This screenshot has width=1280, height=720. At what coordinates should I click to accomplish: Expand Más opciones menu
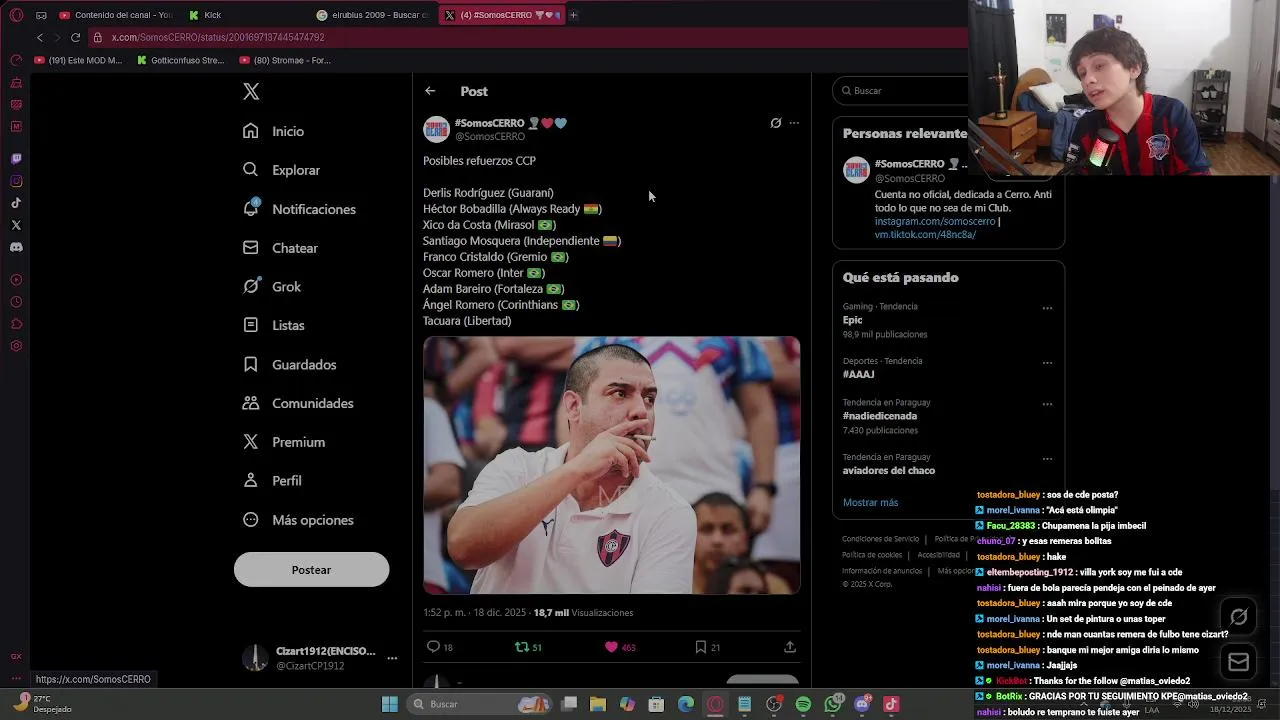tap(298, 520)
